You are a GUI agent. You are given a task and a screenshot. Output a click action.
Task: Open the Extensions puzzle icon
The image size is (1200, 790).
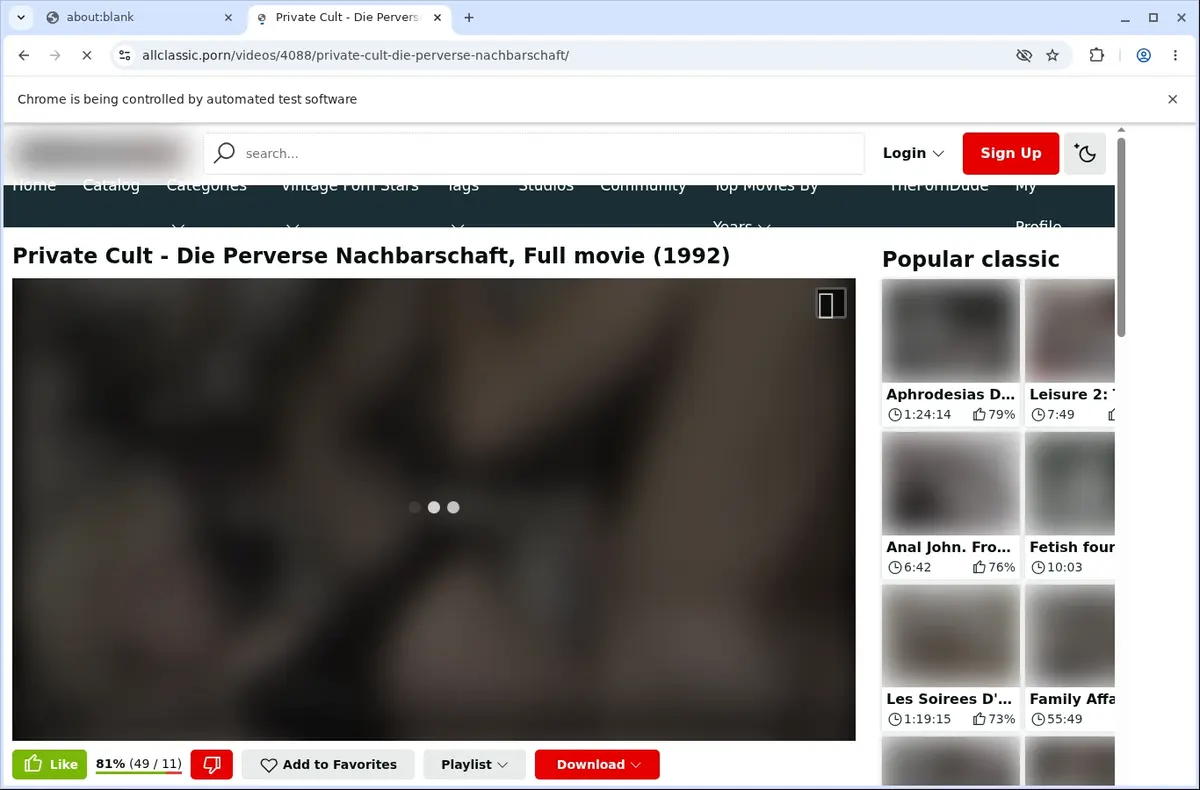coord(1097,55)
